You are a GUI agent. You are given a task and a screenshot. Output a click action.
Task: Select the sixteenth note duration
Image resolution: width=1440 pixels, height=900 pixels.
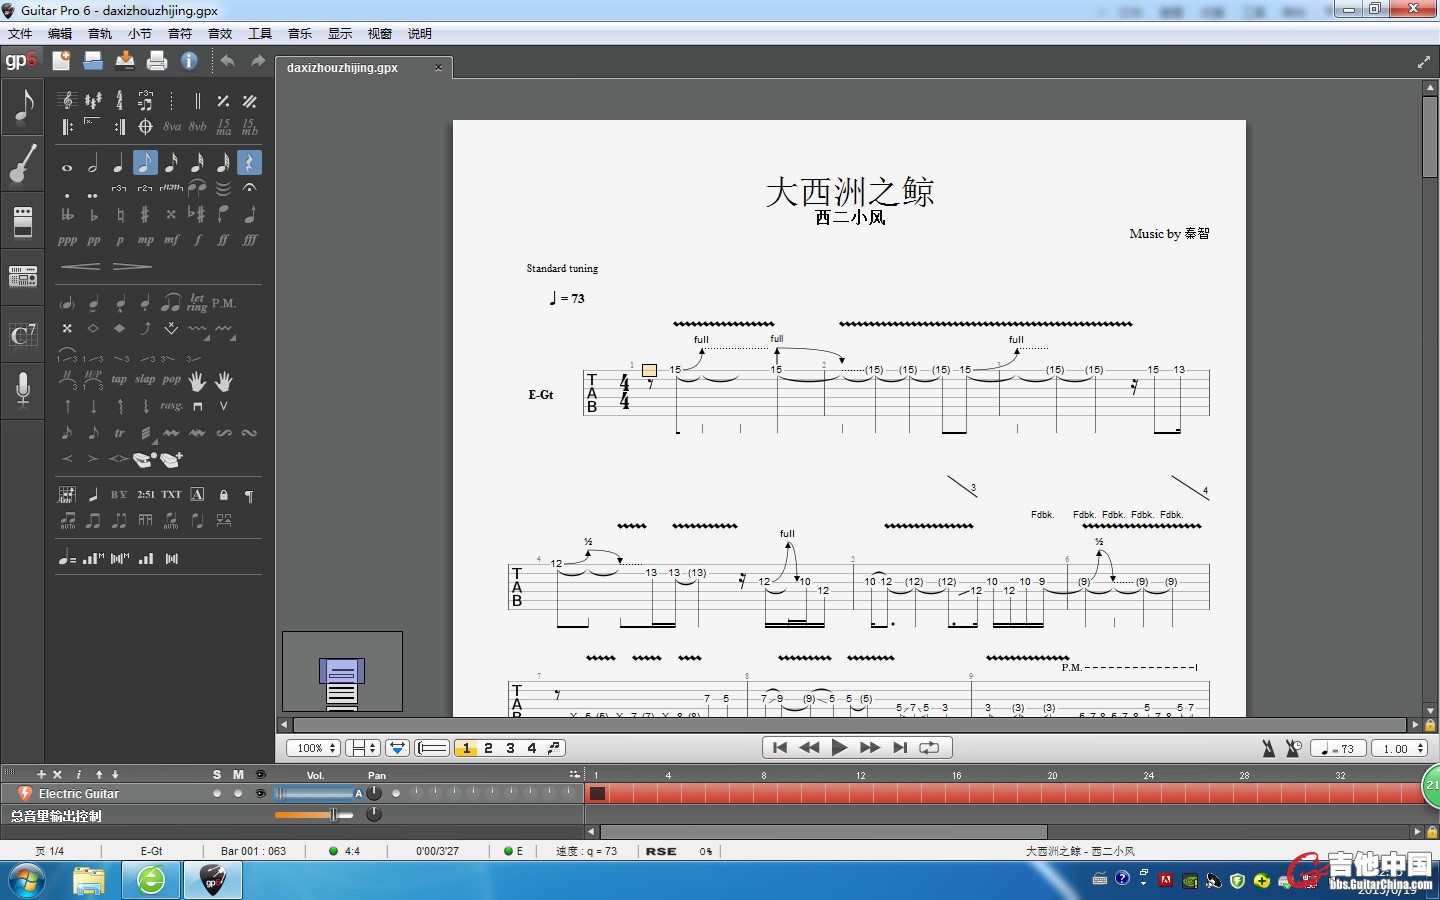171,163
